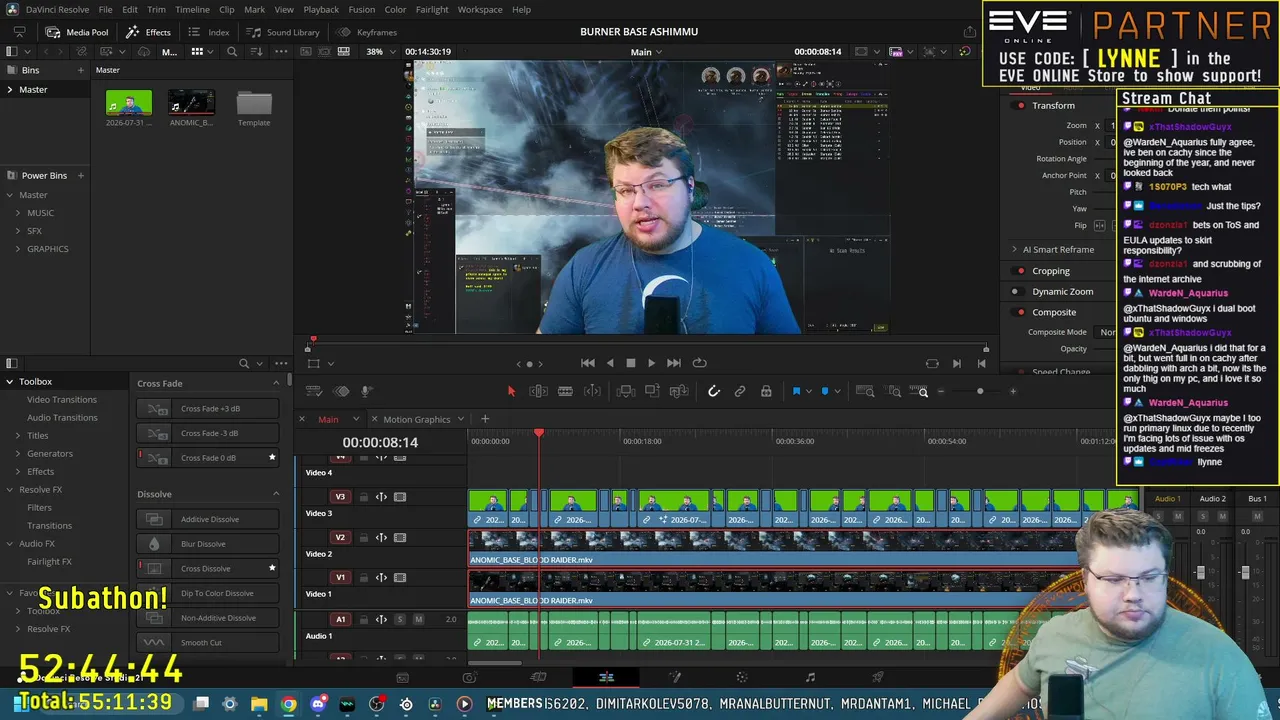
Task: Search the media pool with magnifier icon
Action: point(232,52)
